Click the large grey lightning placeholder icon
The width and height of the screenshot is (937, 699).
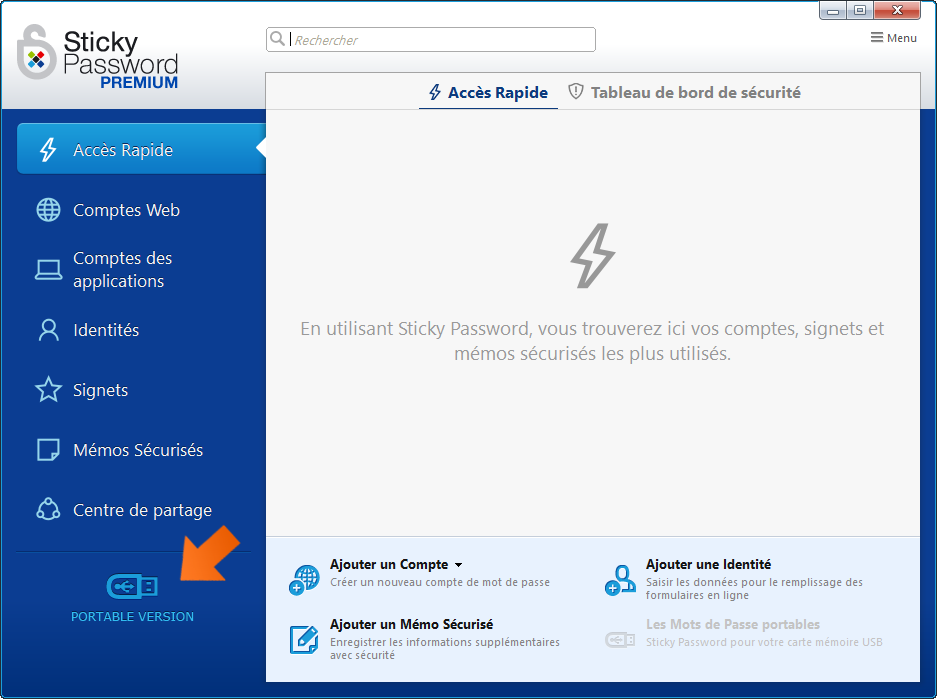click(593, 256)
